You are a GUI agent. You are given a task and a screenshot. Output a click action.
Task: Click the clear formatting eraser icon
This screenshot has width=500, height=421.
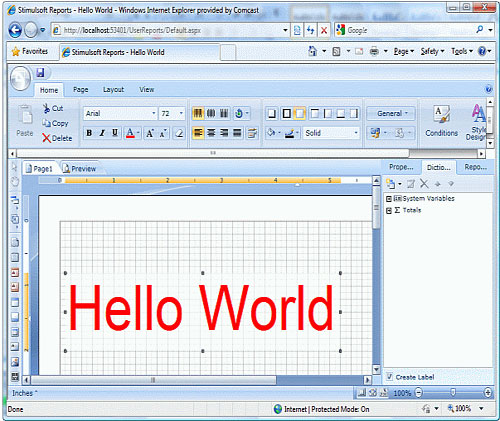coord(179,133)
